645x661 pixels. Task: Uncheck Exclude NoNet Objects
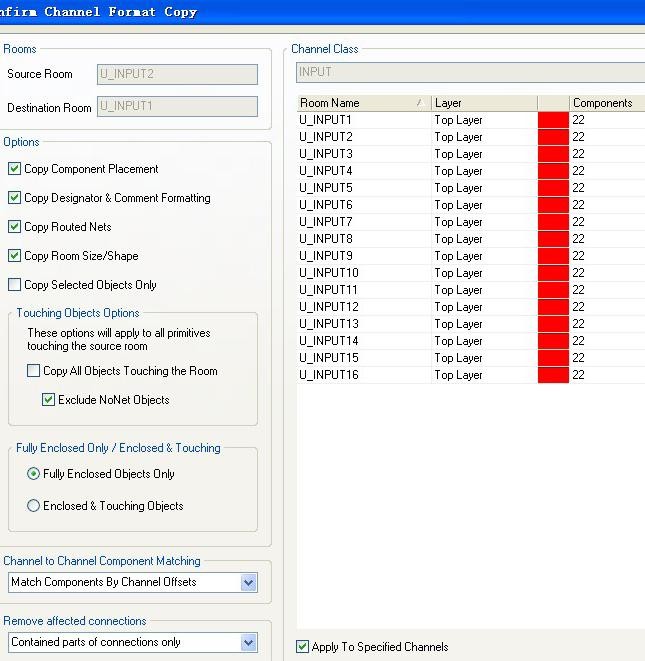pyautogui.click(x=49, y=400)
